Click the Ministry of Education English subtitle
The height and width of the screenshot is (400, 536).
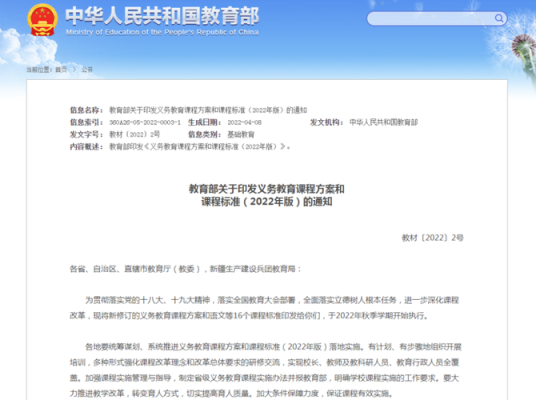[162, 32]
